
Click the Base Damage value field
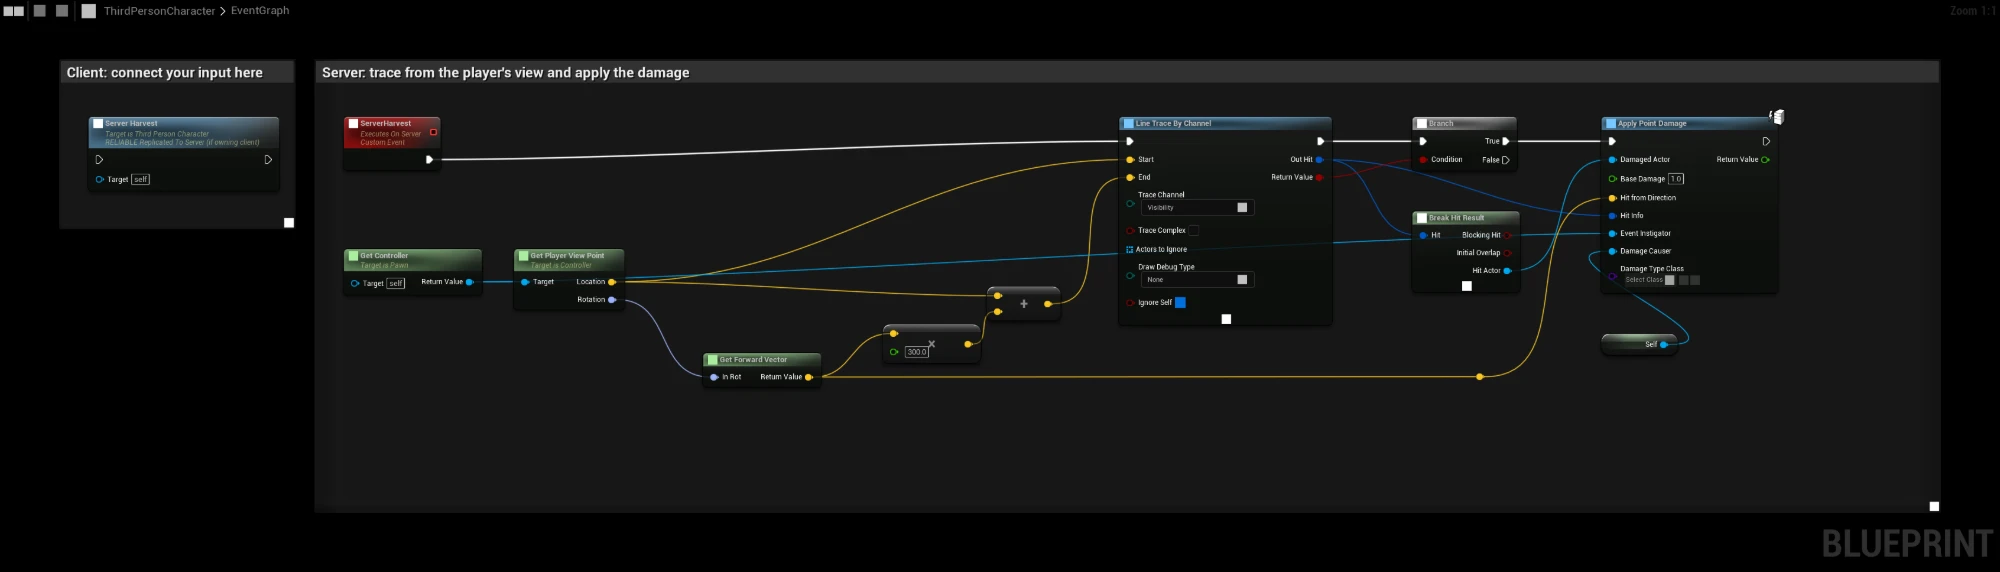coord(1676,179)
